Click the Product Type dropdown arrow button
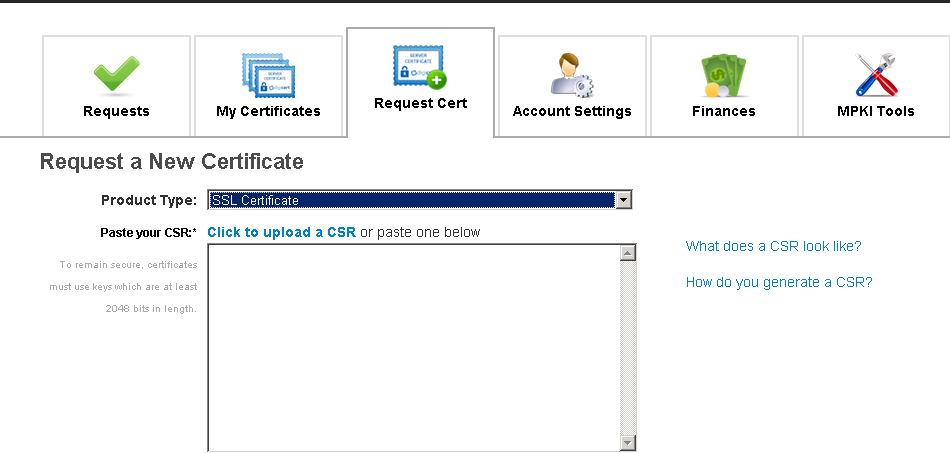 tap(623, 200)
